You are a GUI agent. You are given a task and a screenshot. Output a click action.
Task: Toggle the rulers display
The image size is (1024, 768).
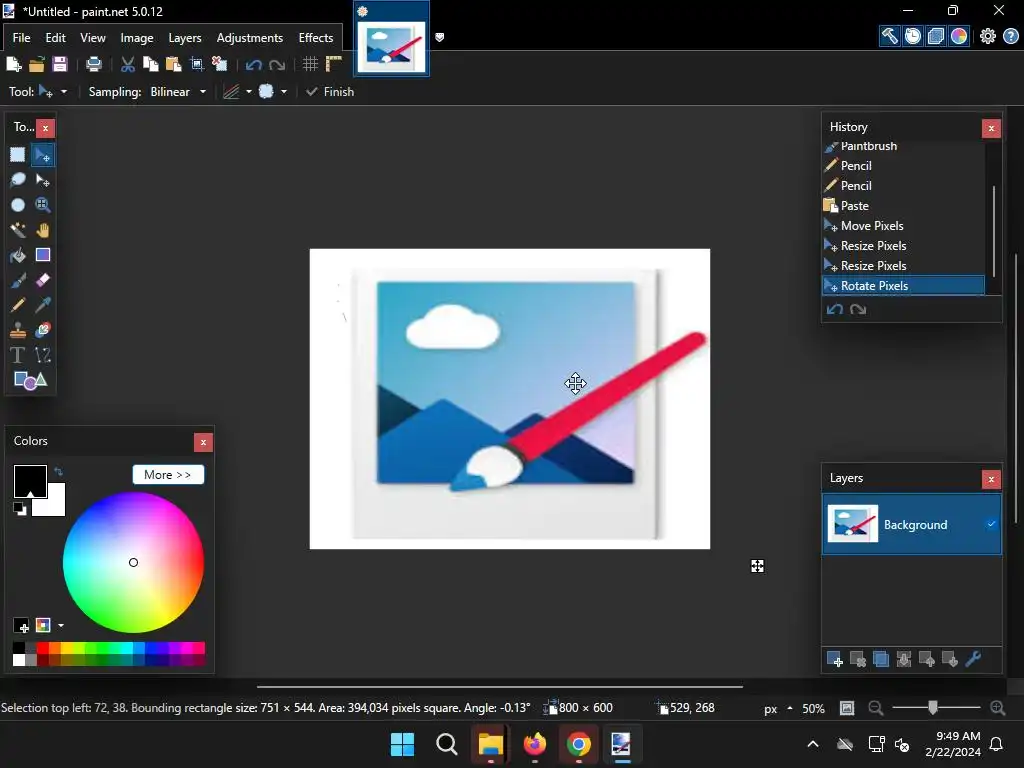pyautogui.click(x=334, y=64)
